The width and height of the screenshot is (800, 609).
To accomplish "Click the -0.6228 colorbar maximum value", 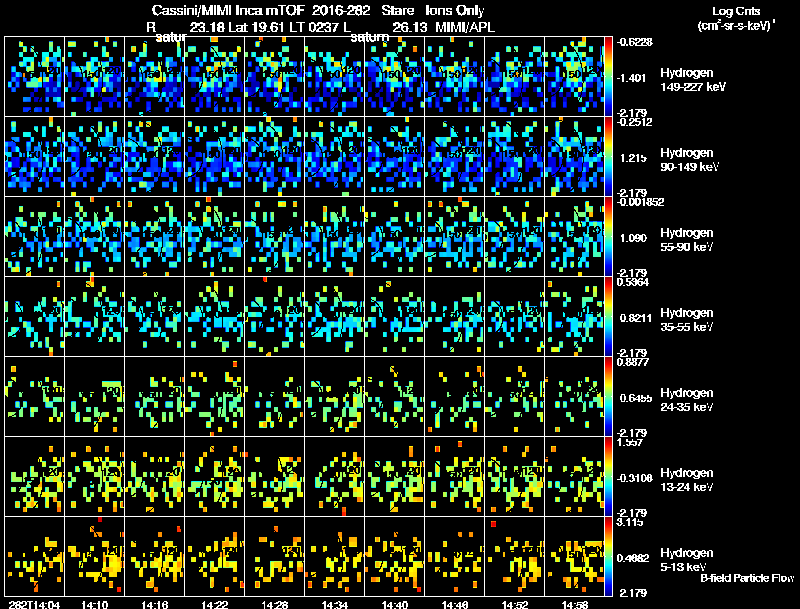I will 634,42.
